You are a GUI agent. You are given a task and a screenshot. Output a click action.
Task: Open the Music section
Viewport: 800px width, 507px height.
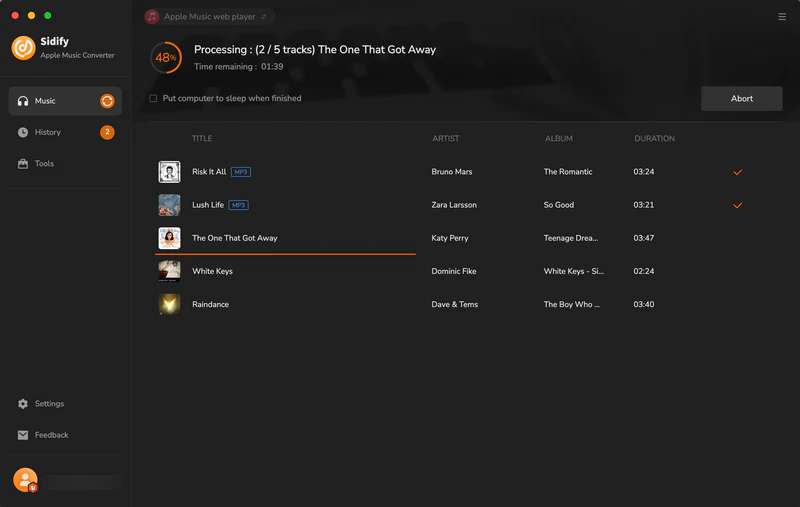click(65, 101)
